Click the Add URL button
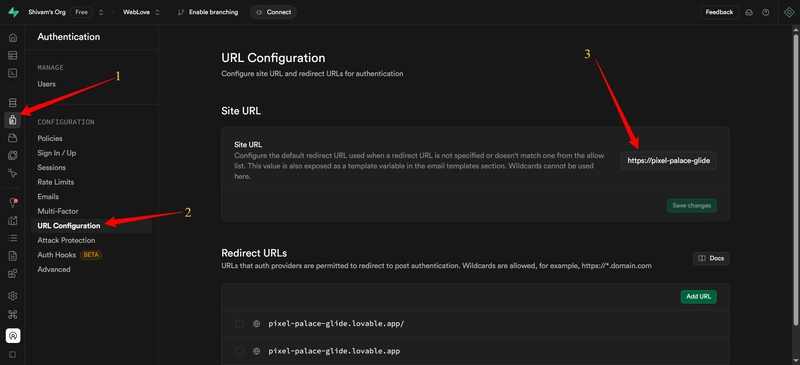800x365 pixels. pos(698,297)
